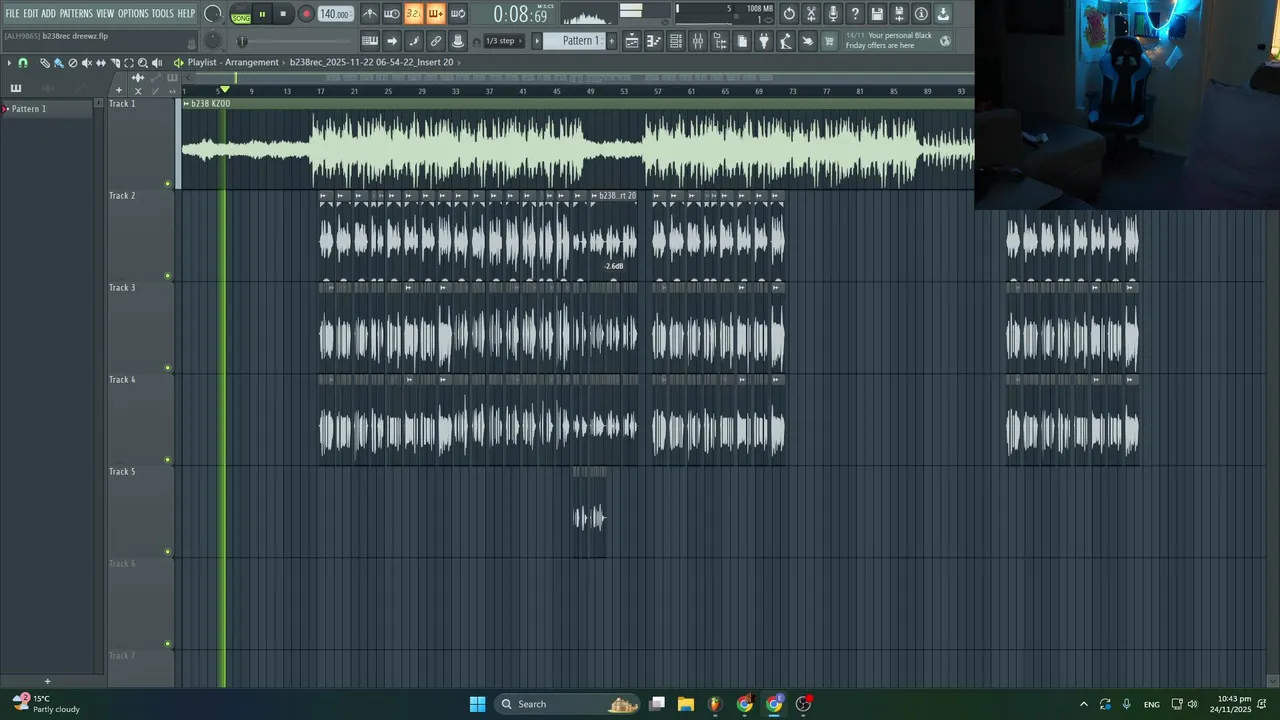The width and height of the screenshot is (1280, 720).
Task: Toggle auto-scroll arrow button
Action: (x=392, y=41)
